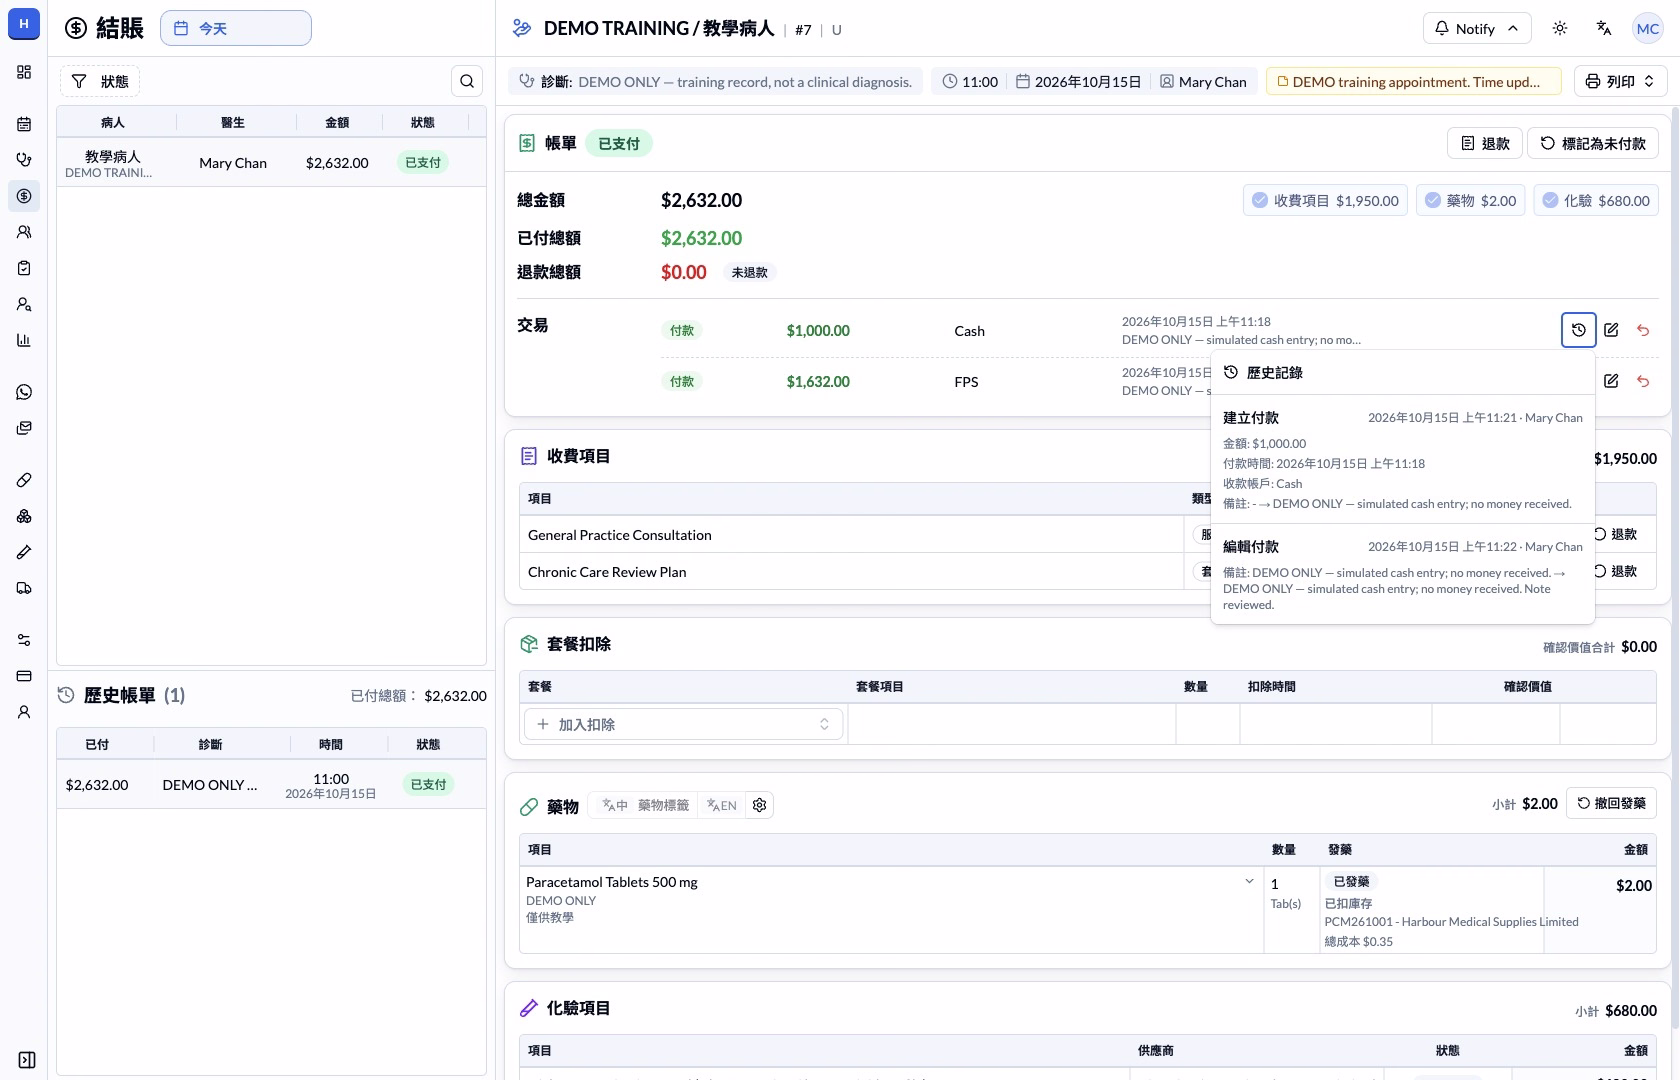Open the language translation icon in header

(1604, 28)
